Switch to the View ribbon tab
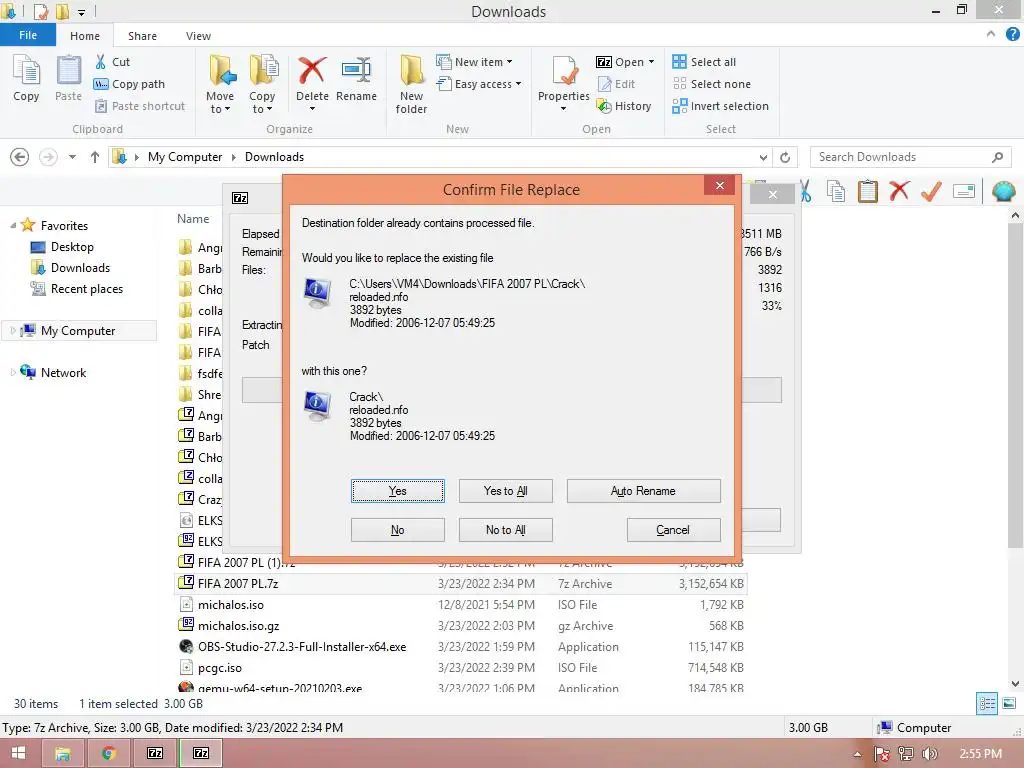Screen dimensions: 1024x768 click(x=199, y=36)
